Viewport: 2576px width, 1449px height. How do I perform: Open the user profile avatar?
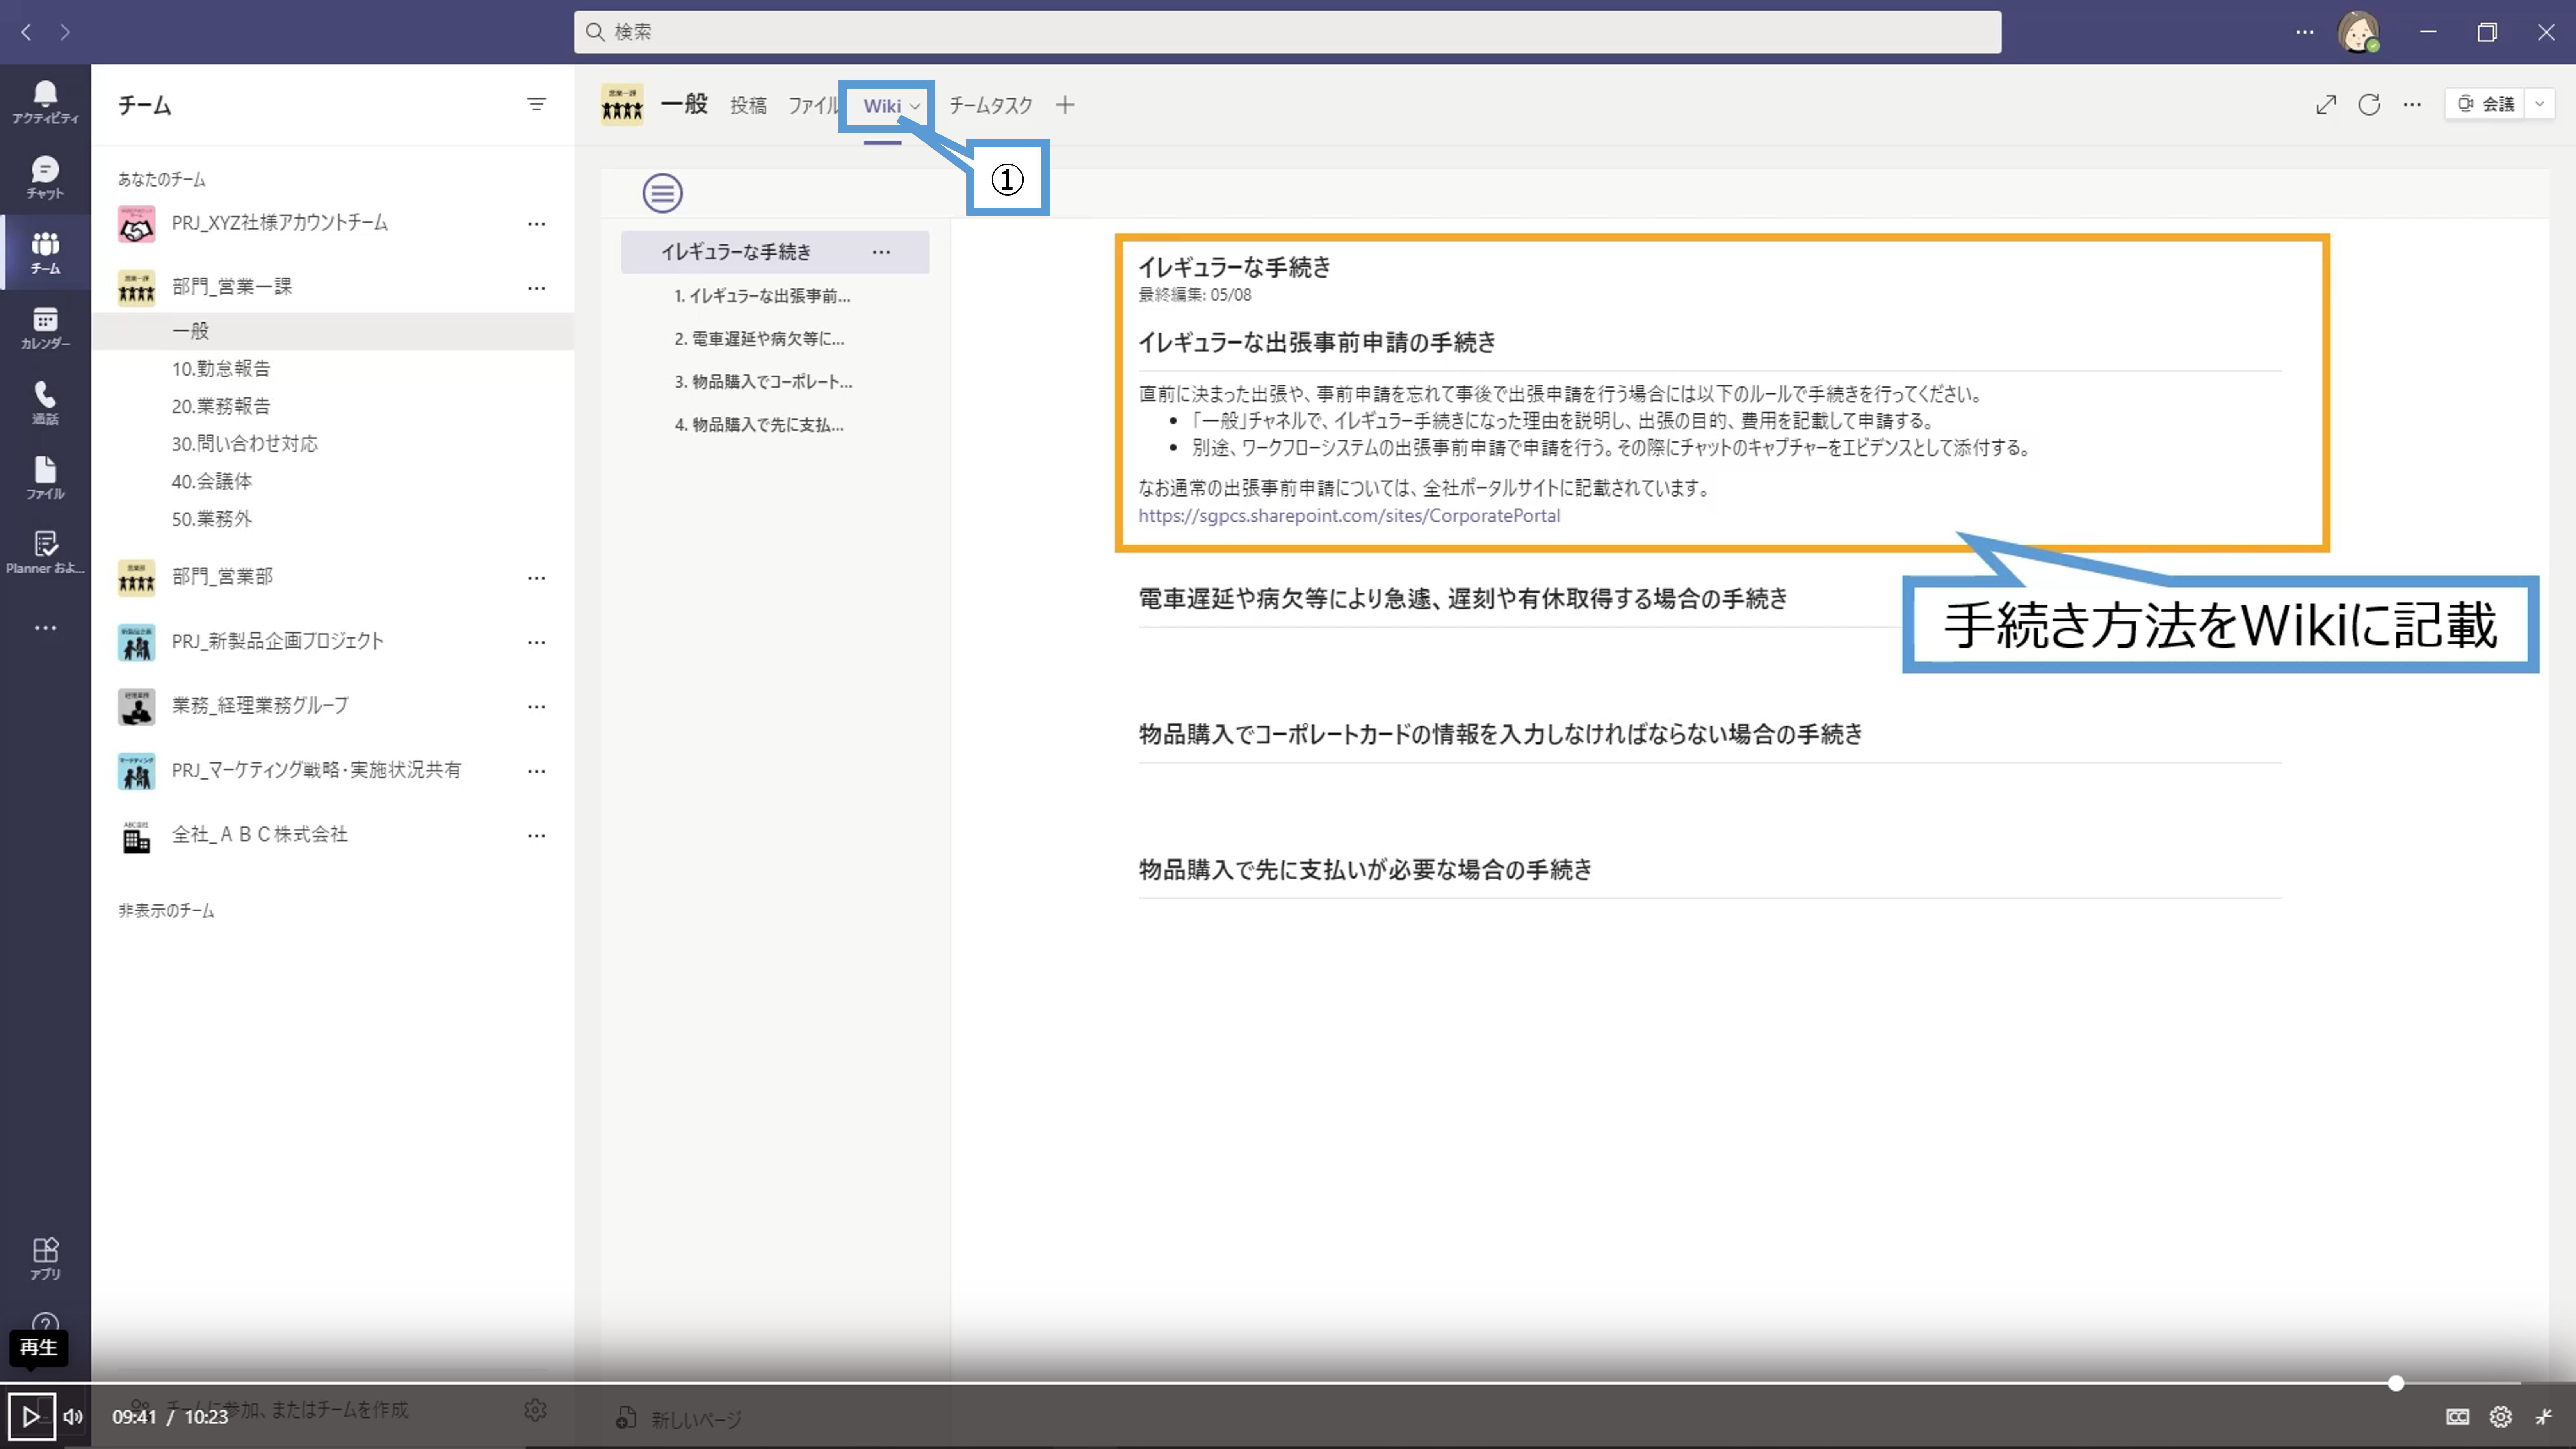click(x=2358, y=32)
